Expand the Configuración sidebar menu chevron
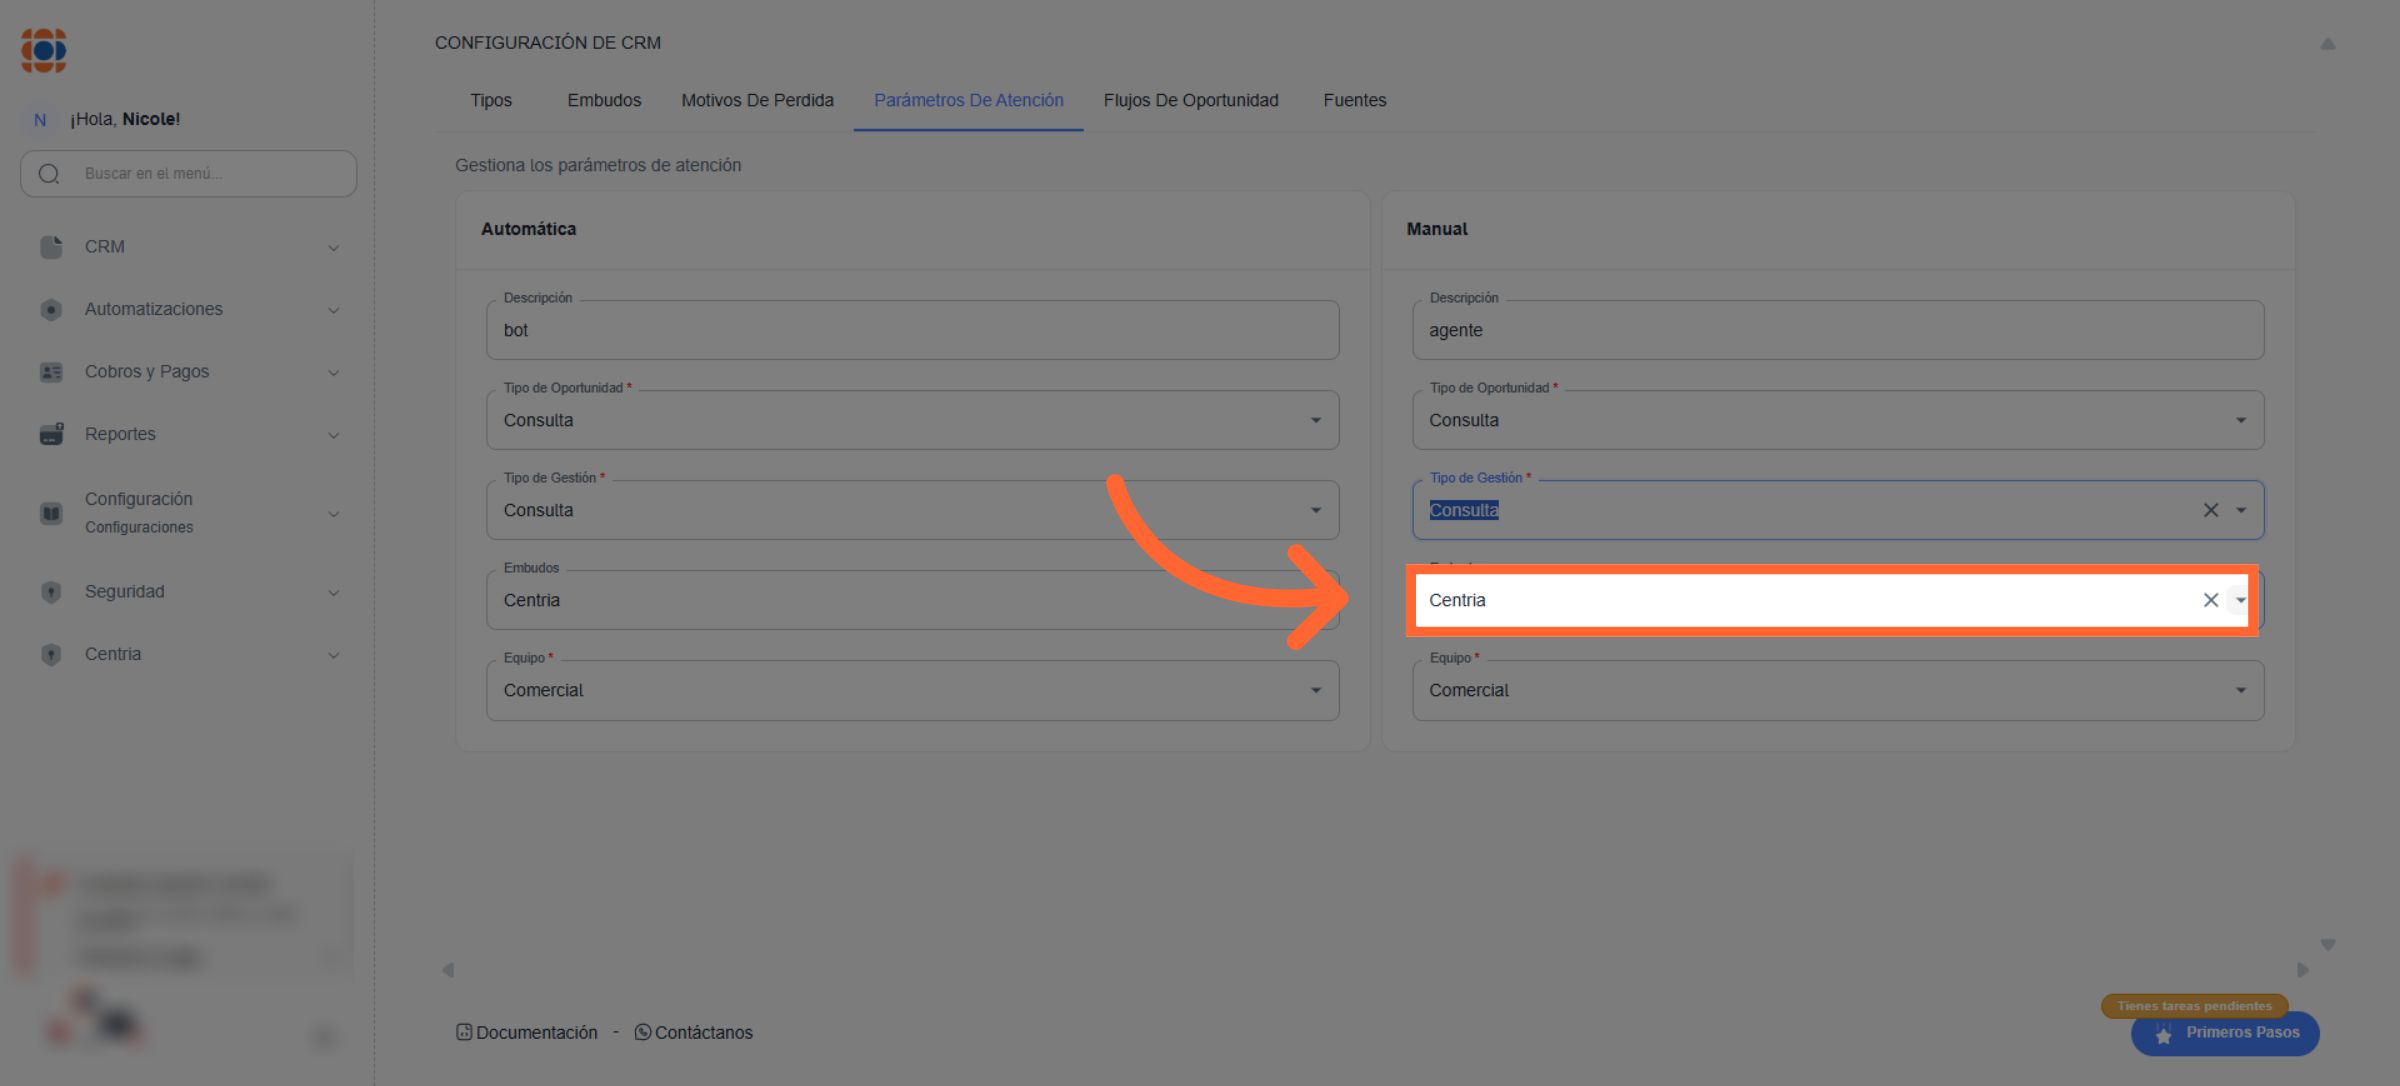 333,514
